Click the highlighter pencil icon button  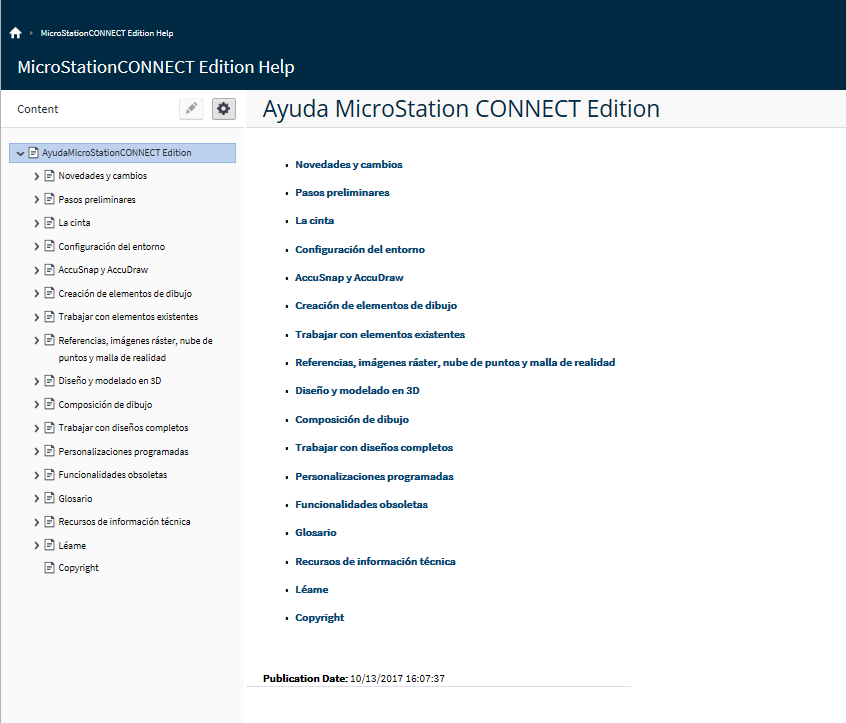pos(191,109)
